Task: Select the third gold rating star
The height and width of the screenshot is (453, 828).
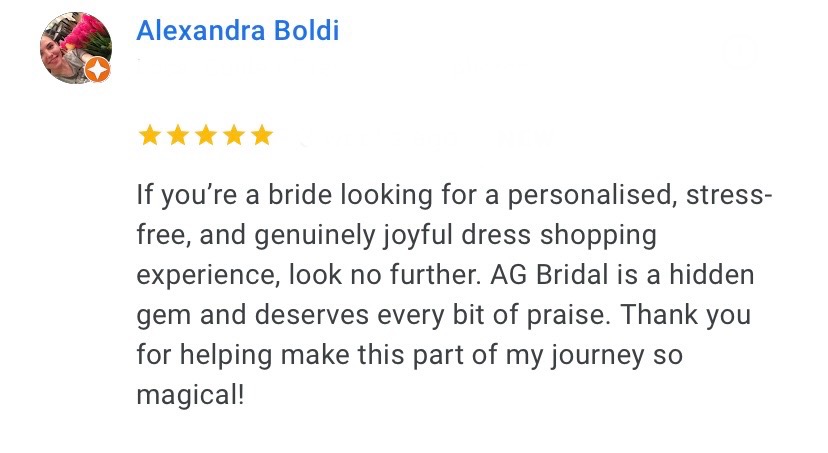Action: tap(206, 135)
